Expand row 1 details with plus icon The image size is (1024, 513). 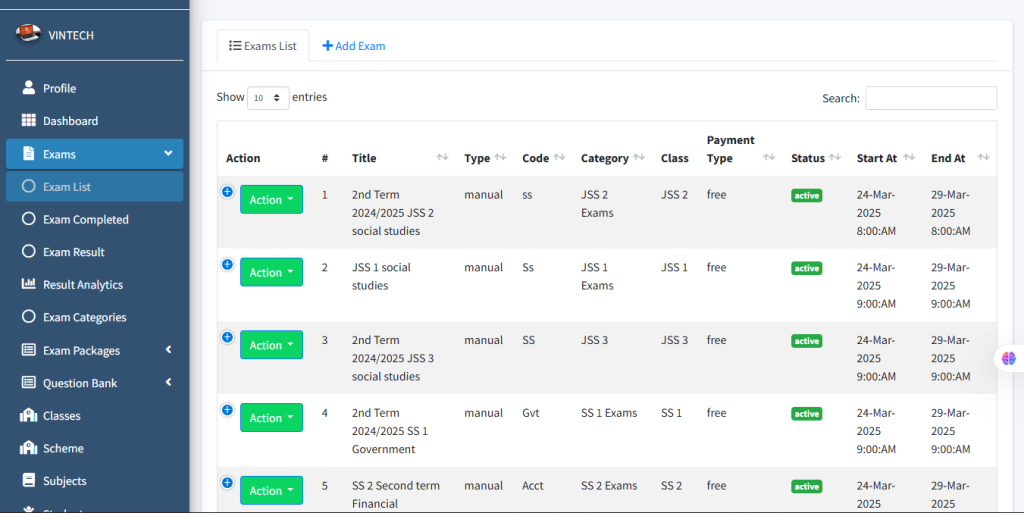point(227,192)
